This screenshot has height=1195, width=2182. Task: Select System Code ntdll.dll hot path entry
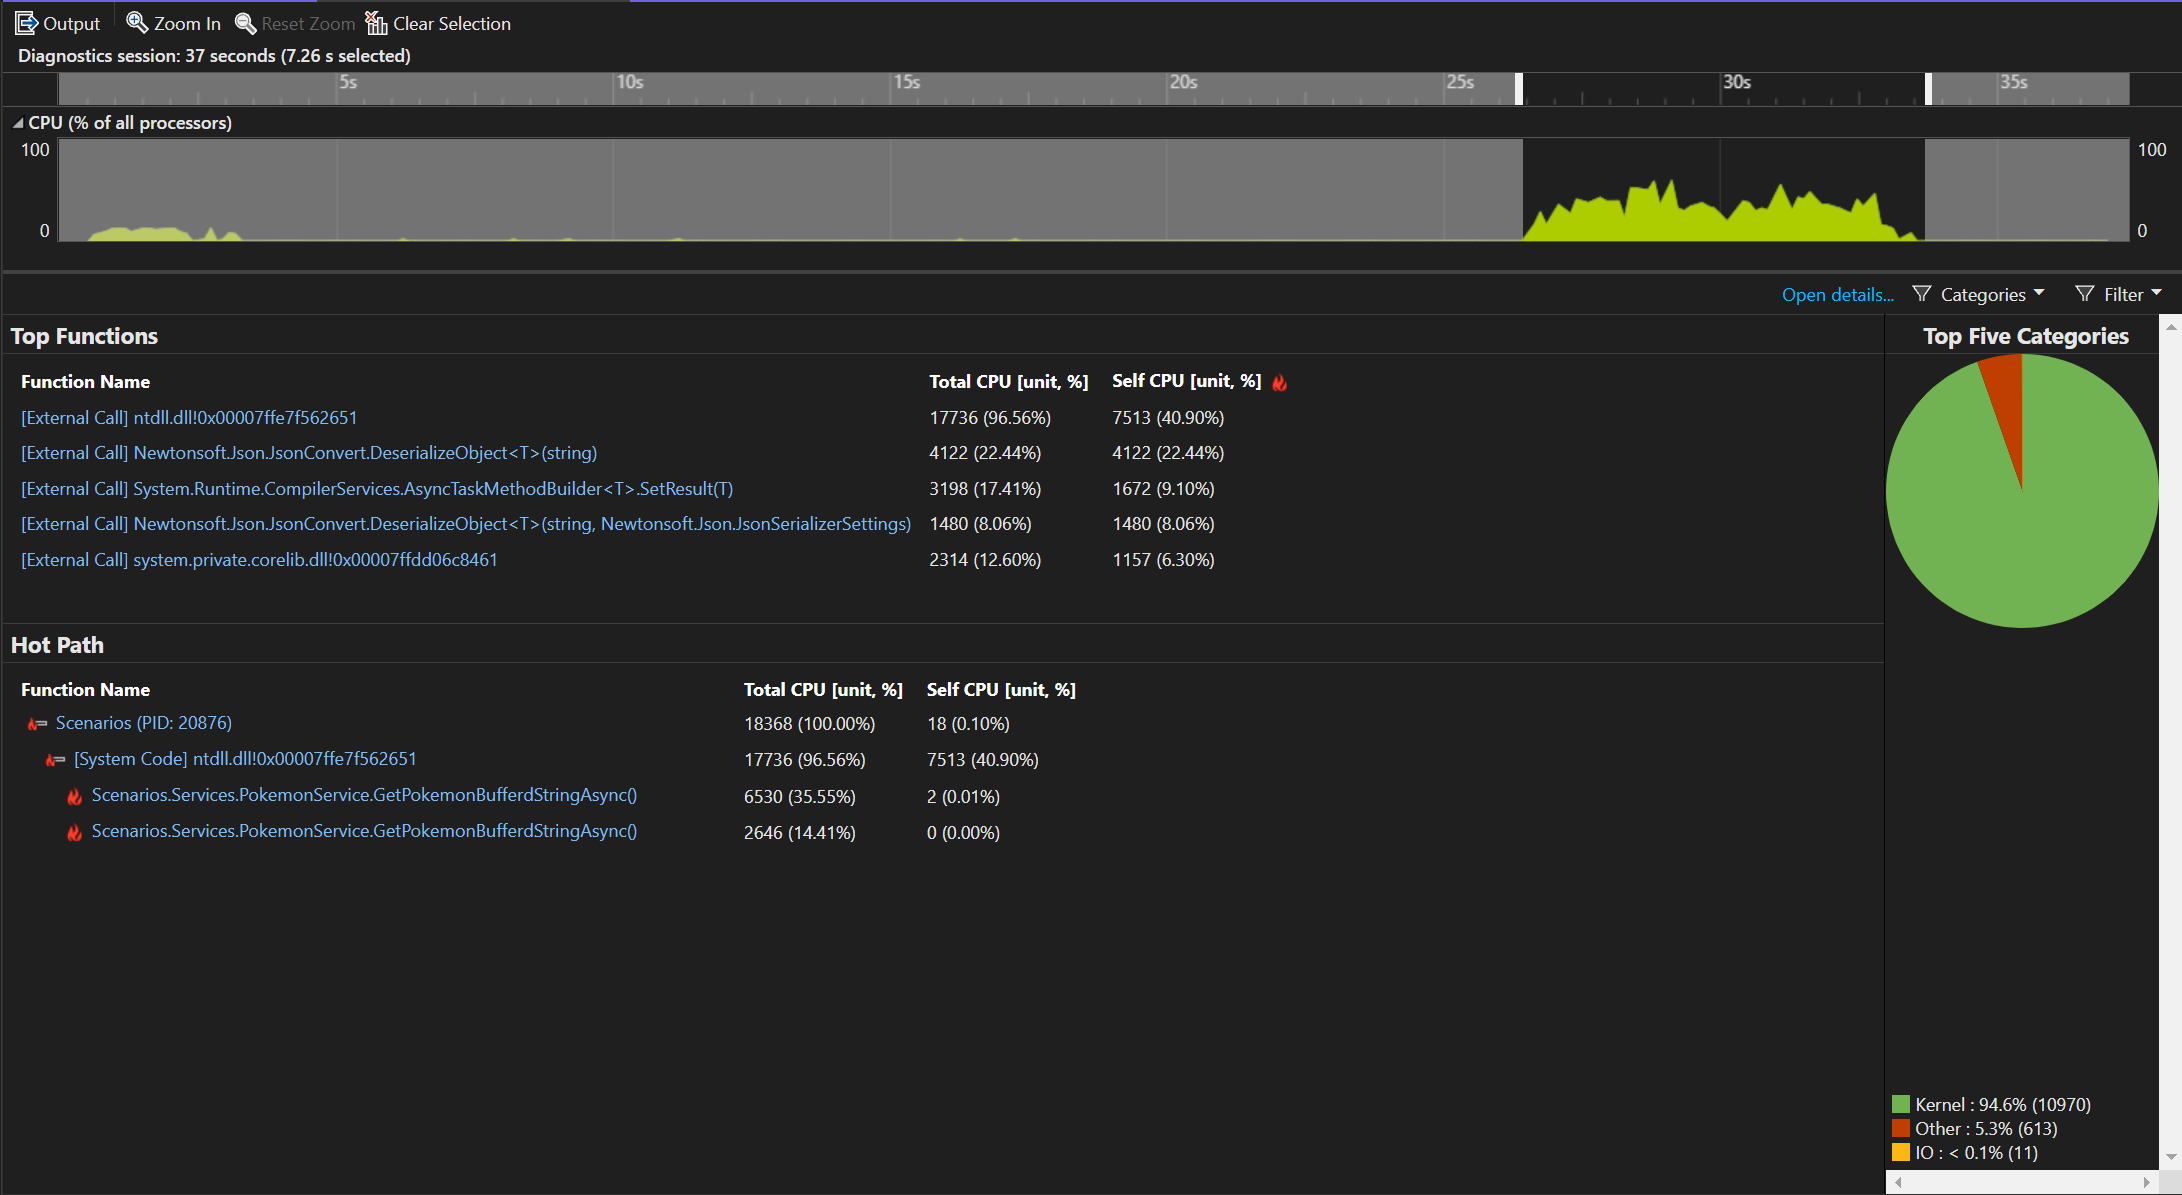(x=245, y=759)
